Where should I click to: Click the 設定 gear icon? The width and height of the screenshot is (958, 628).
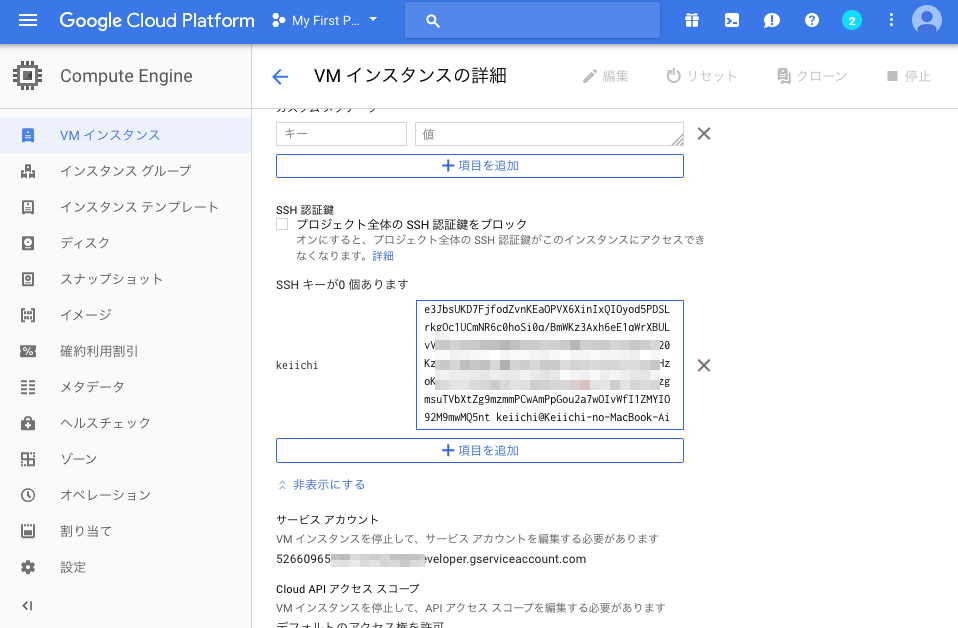[28, 567]
